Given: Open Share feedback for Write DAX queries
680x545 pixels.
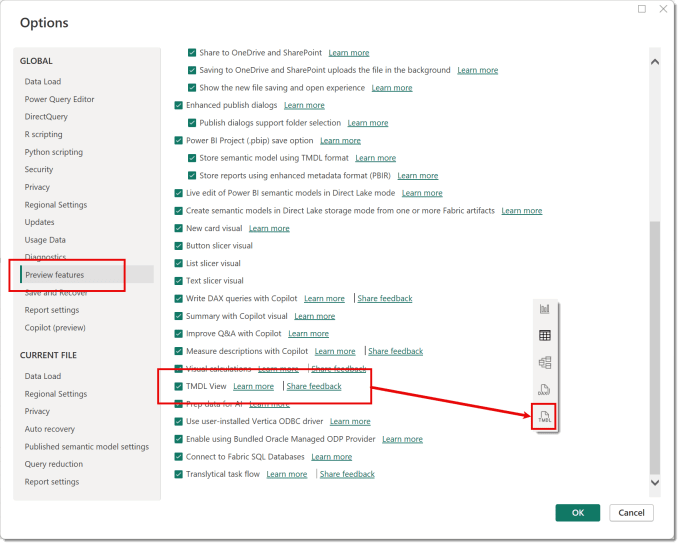Looking at the screenshot, I should tap(386, 300).
